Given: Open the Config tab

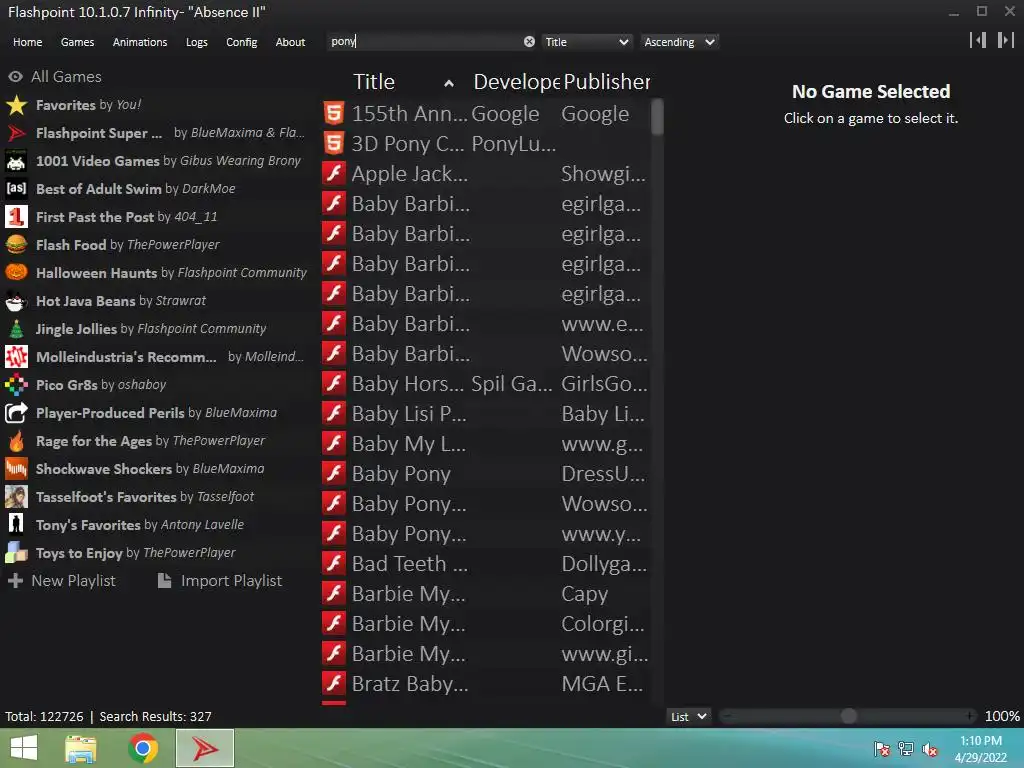Looking at the screenshot, I should [x=242, y=42].
